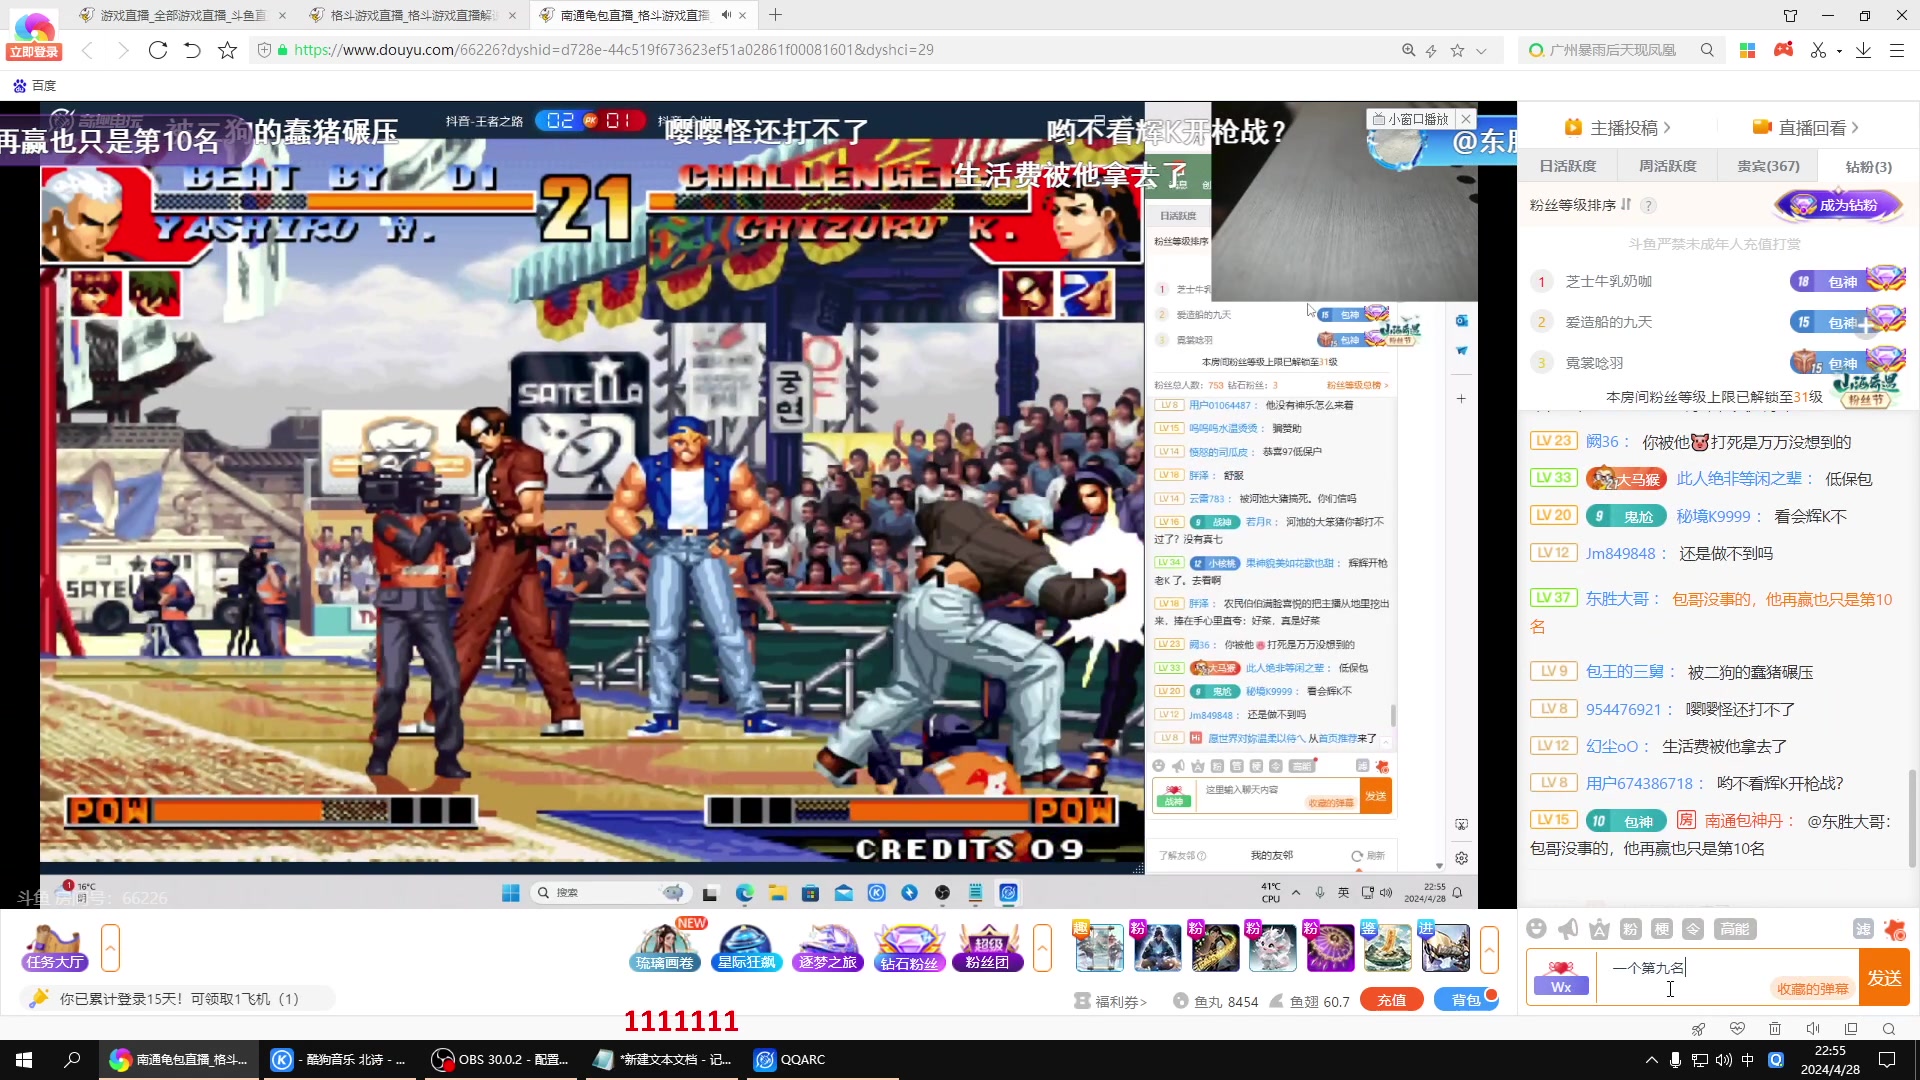Viewport: 1920px width, 1080px height.
Task: Click the 发送 send button
Action: 1884,977
